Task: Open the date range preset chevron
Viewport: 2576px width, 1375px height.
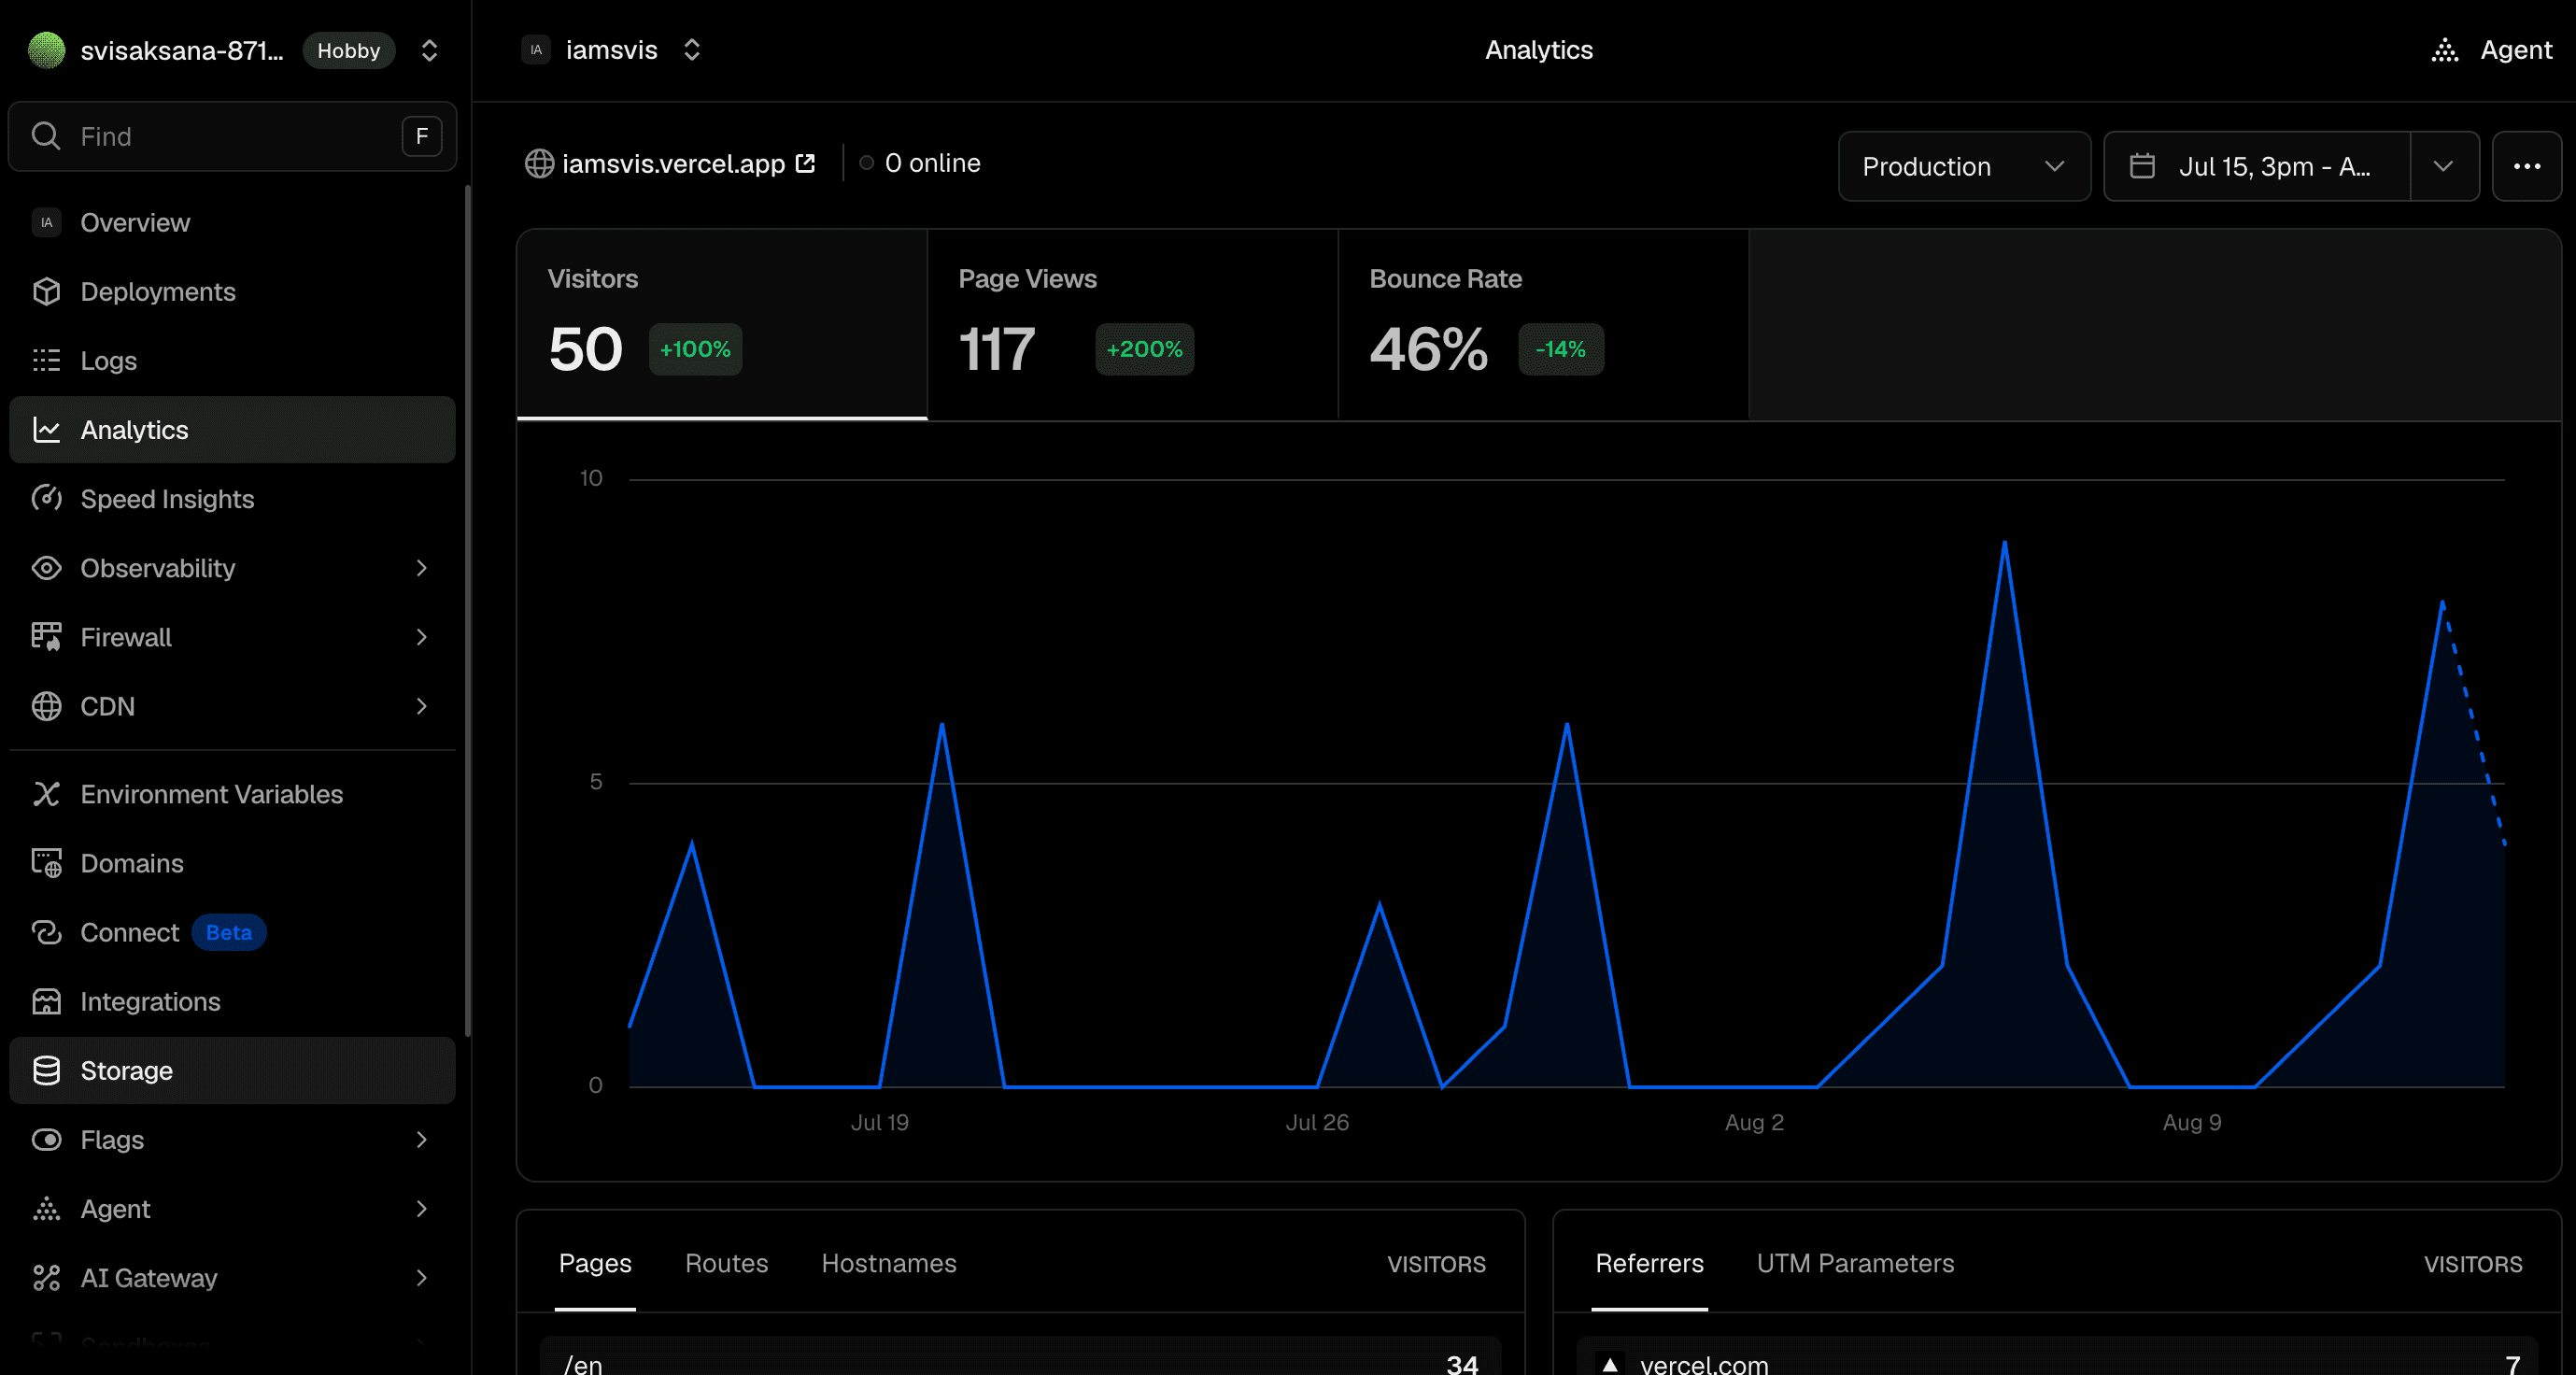Action: pos(2442,165)
